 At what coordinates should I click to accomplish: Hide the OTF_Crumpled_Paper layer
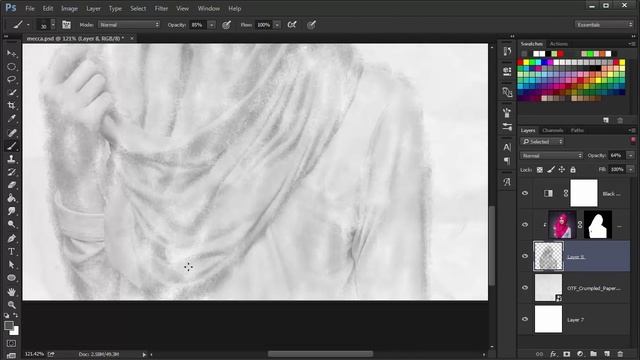click(525, 287)
